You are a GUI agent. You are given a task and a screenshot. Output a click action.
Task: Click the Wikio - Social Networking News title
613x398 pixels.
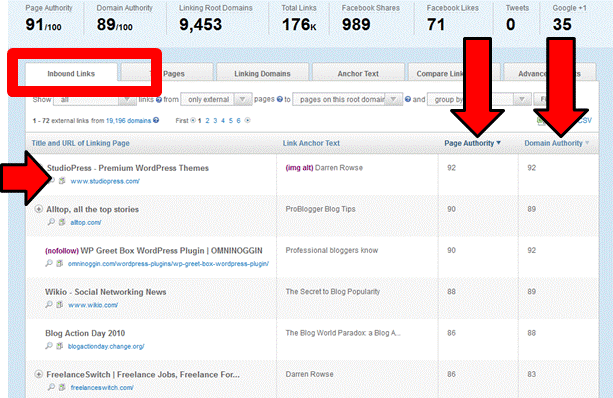pyautogui.click(x=106, y=292)
